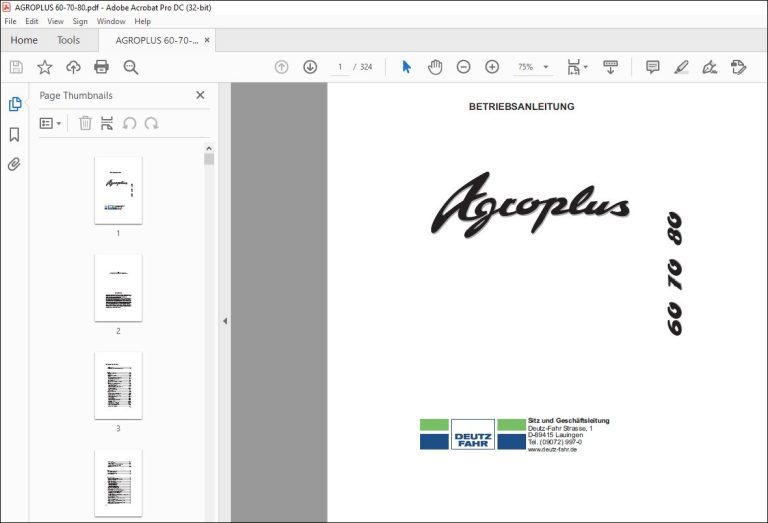The width and height of the screenshot is (768, 523).
Task: Click the print pages icon in thumbnails
Action: [x=107, y=123]
